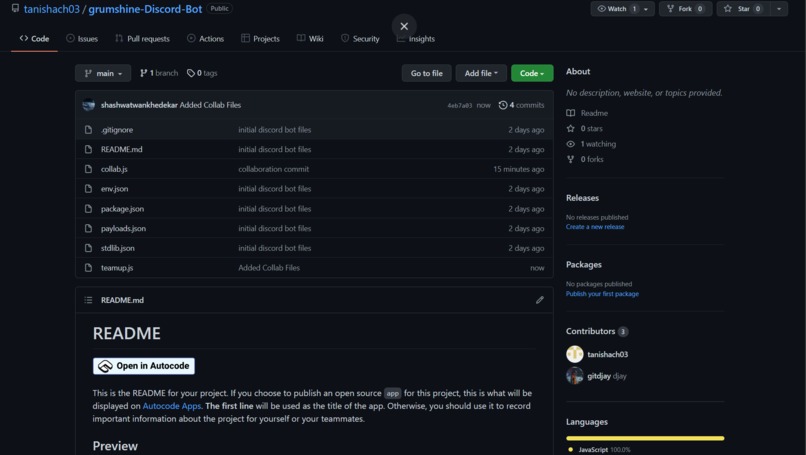806x455 pixels.
Task: Click the yellow JavaScript language bar
Action: pos(645,439)
